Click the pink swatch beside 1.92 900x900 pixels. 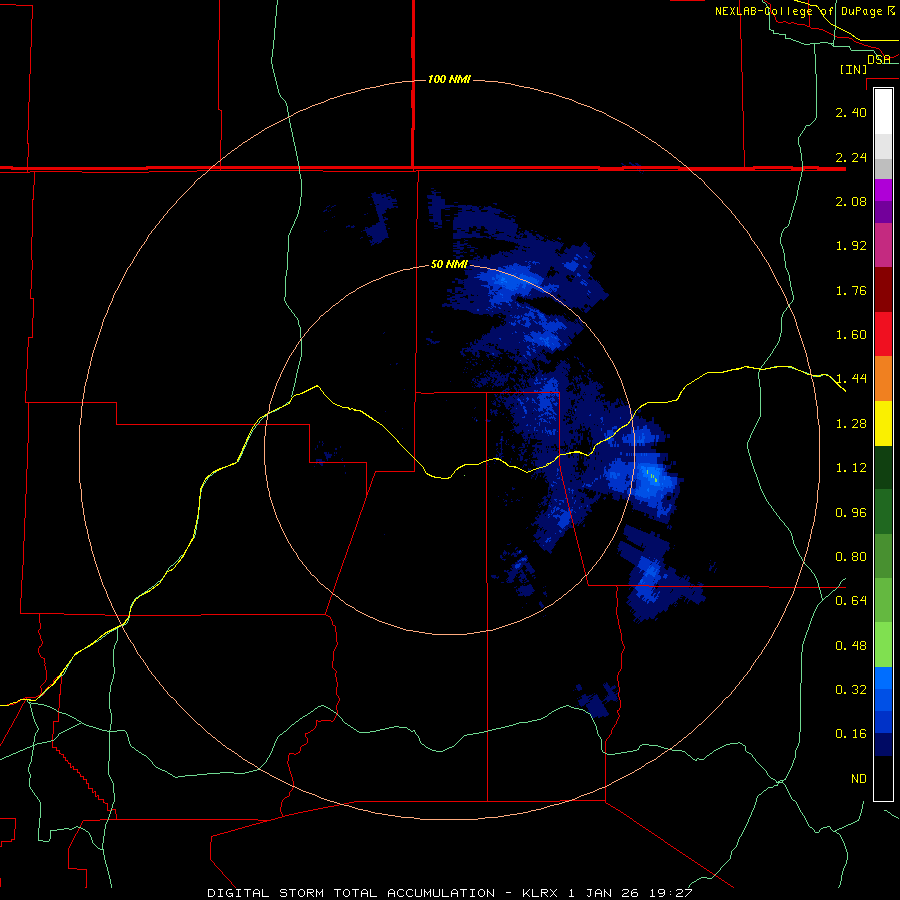pyautogui.click(x=883, y=245)
